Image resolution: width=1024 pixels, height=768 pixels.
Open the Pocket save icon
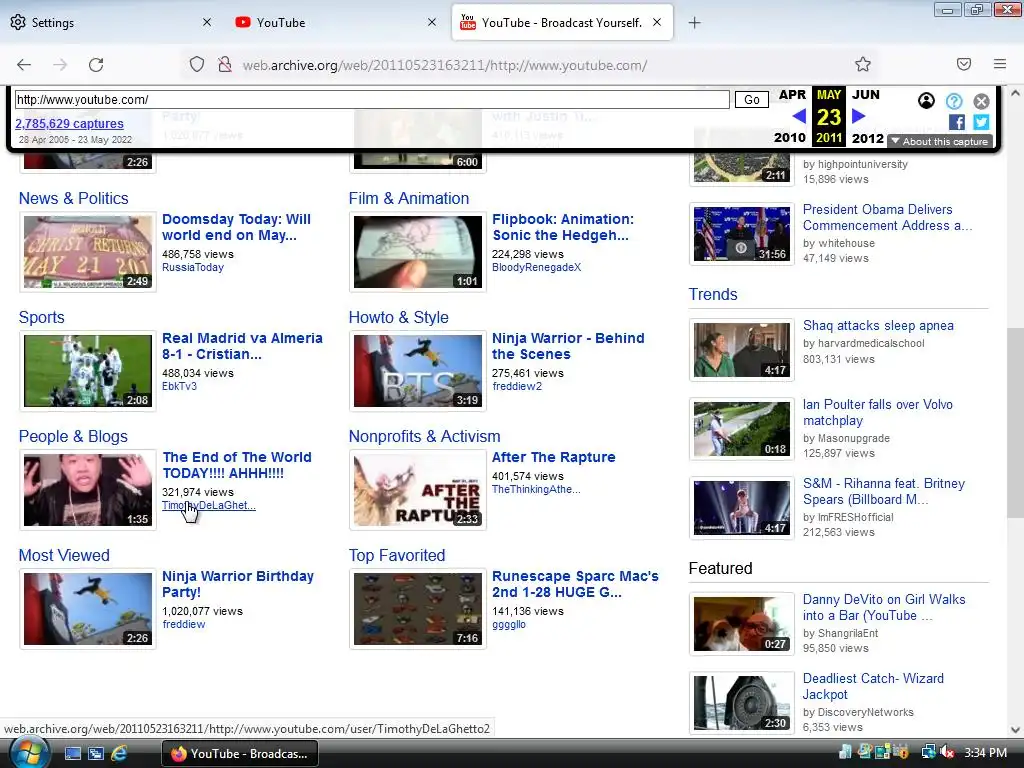(964, 64)
